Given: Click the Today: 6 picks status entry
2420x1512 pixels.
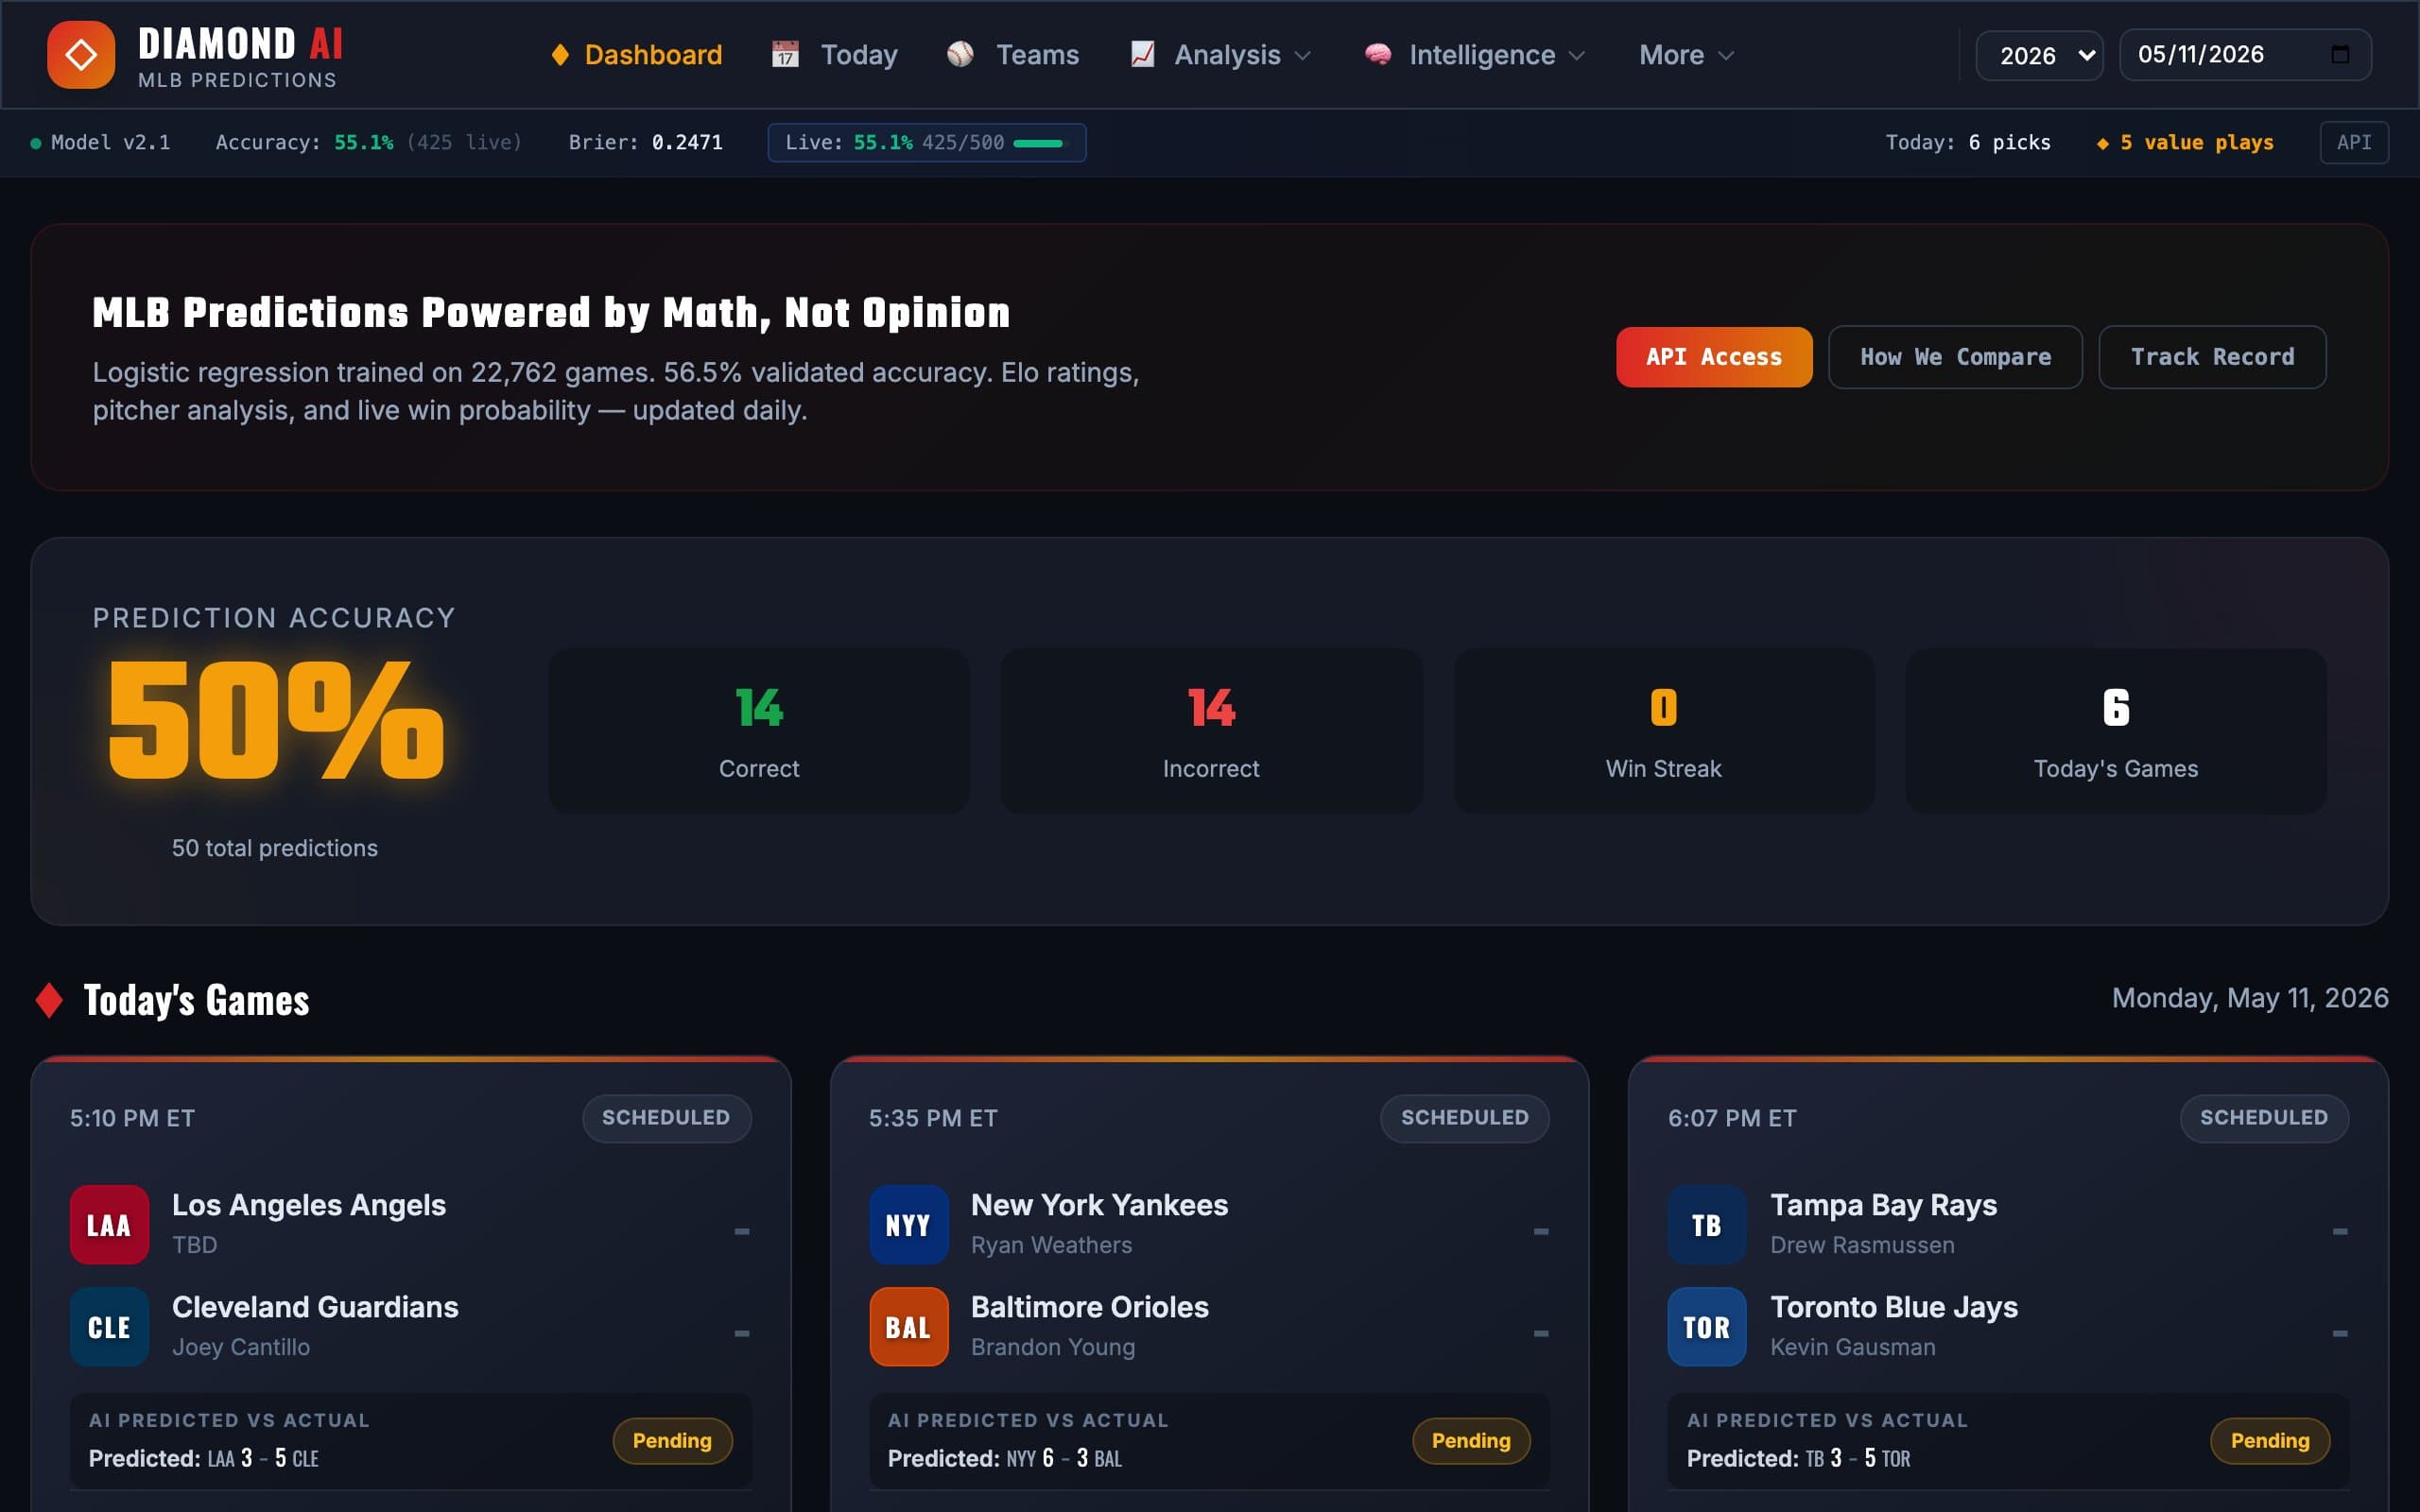Looking at the screenshot, I should pyautogui.click(x=1968, y=143).
